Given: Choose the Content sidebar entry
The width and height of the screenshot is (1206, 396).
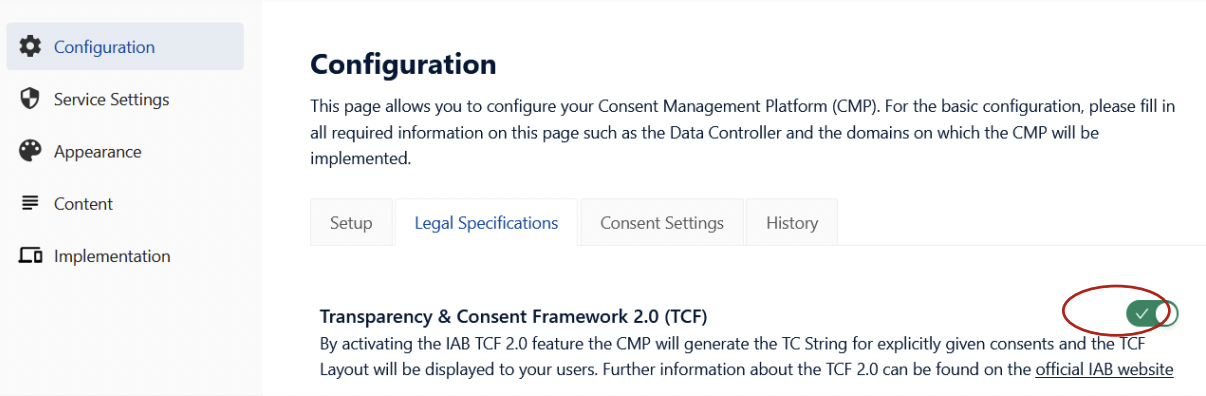Looking at the screenshot, I should (x=83, y=204).
